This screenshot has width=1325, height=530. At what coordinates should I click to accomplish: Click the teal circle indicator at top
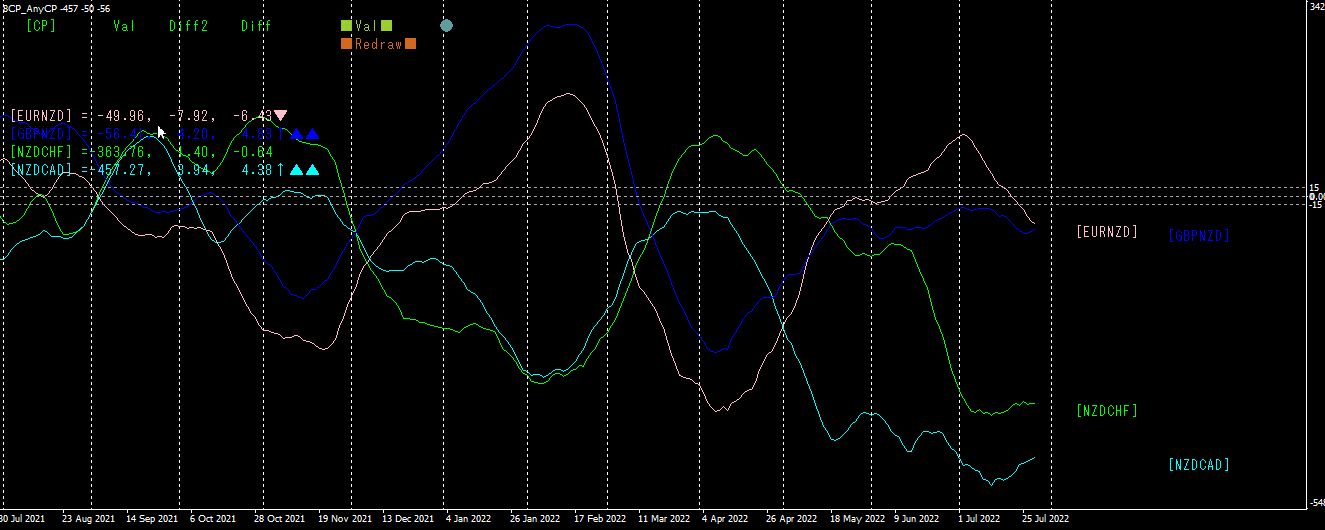[x=447, y=26]
